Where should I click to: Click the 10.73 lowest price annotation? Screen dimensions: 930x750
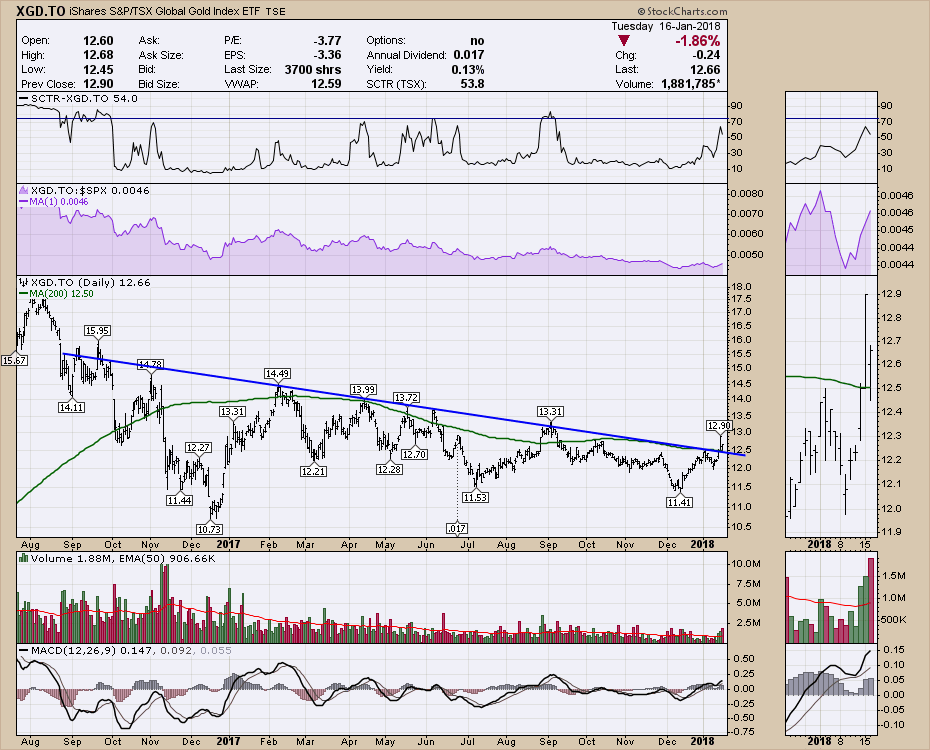coord(209,529)
